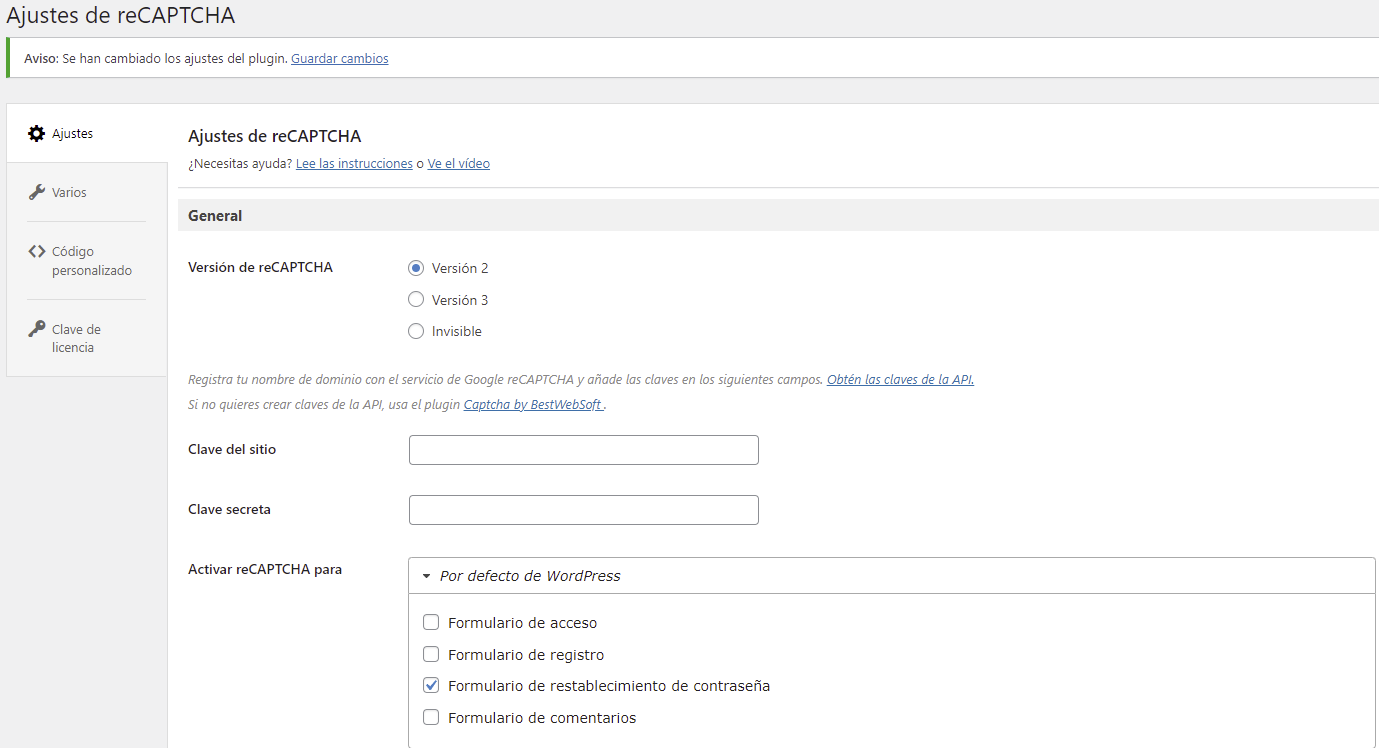Select the Versión 2 radio button
This screenshot has width=1379, height=748.
coord(416,268)
